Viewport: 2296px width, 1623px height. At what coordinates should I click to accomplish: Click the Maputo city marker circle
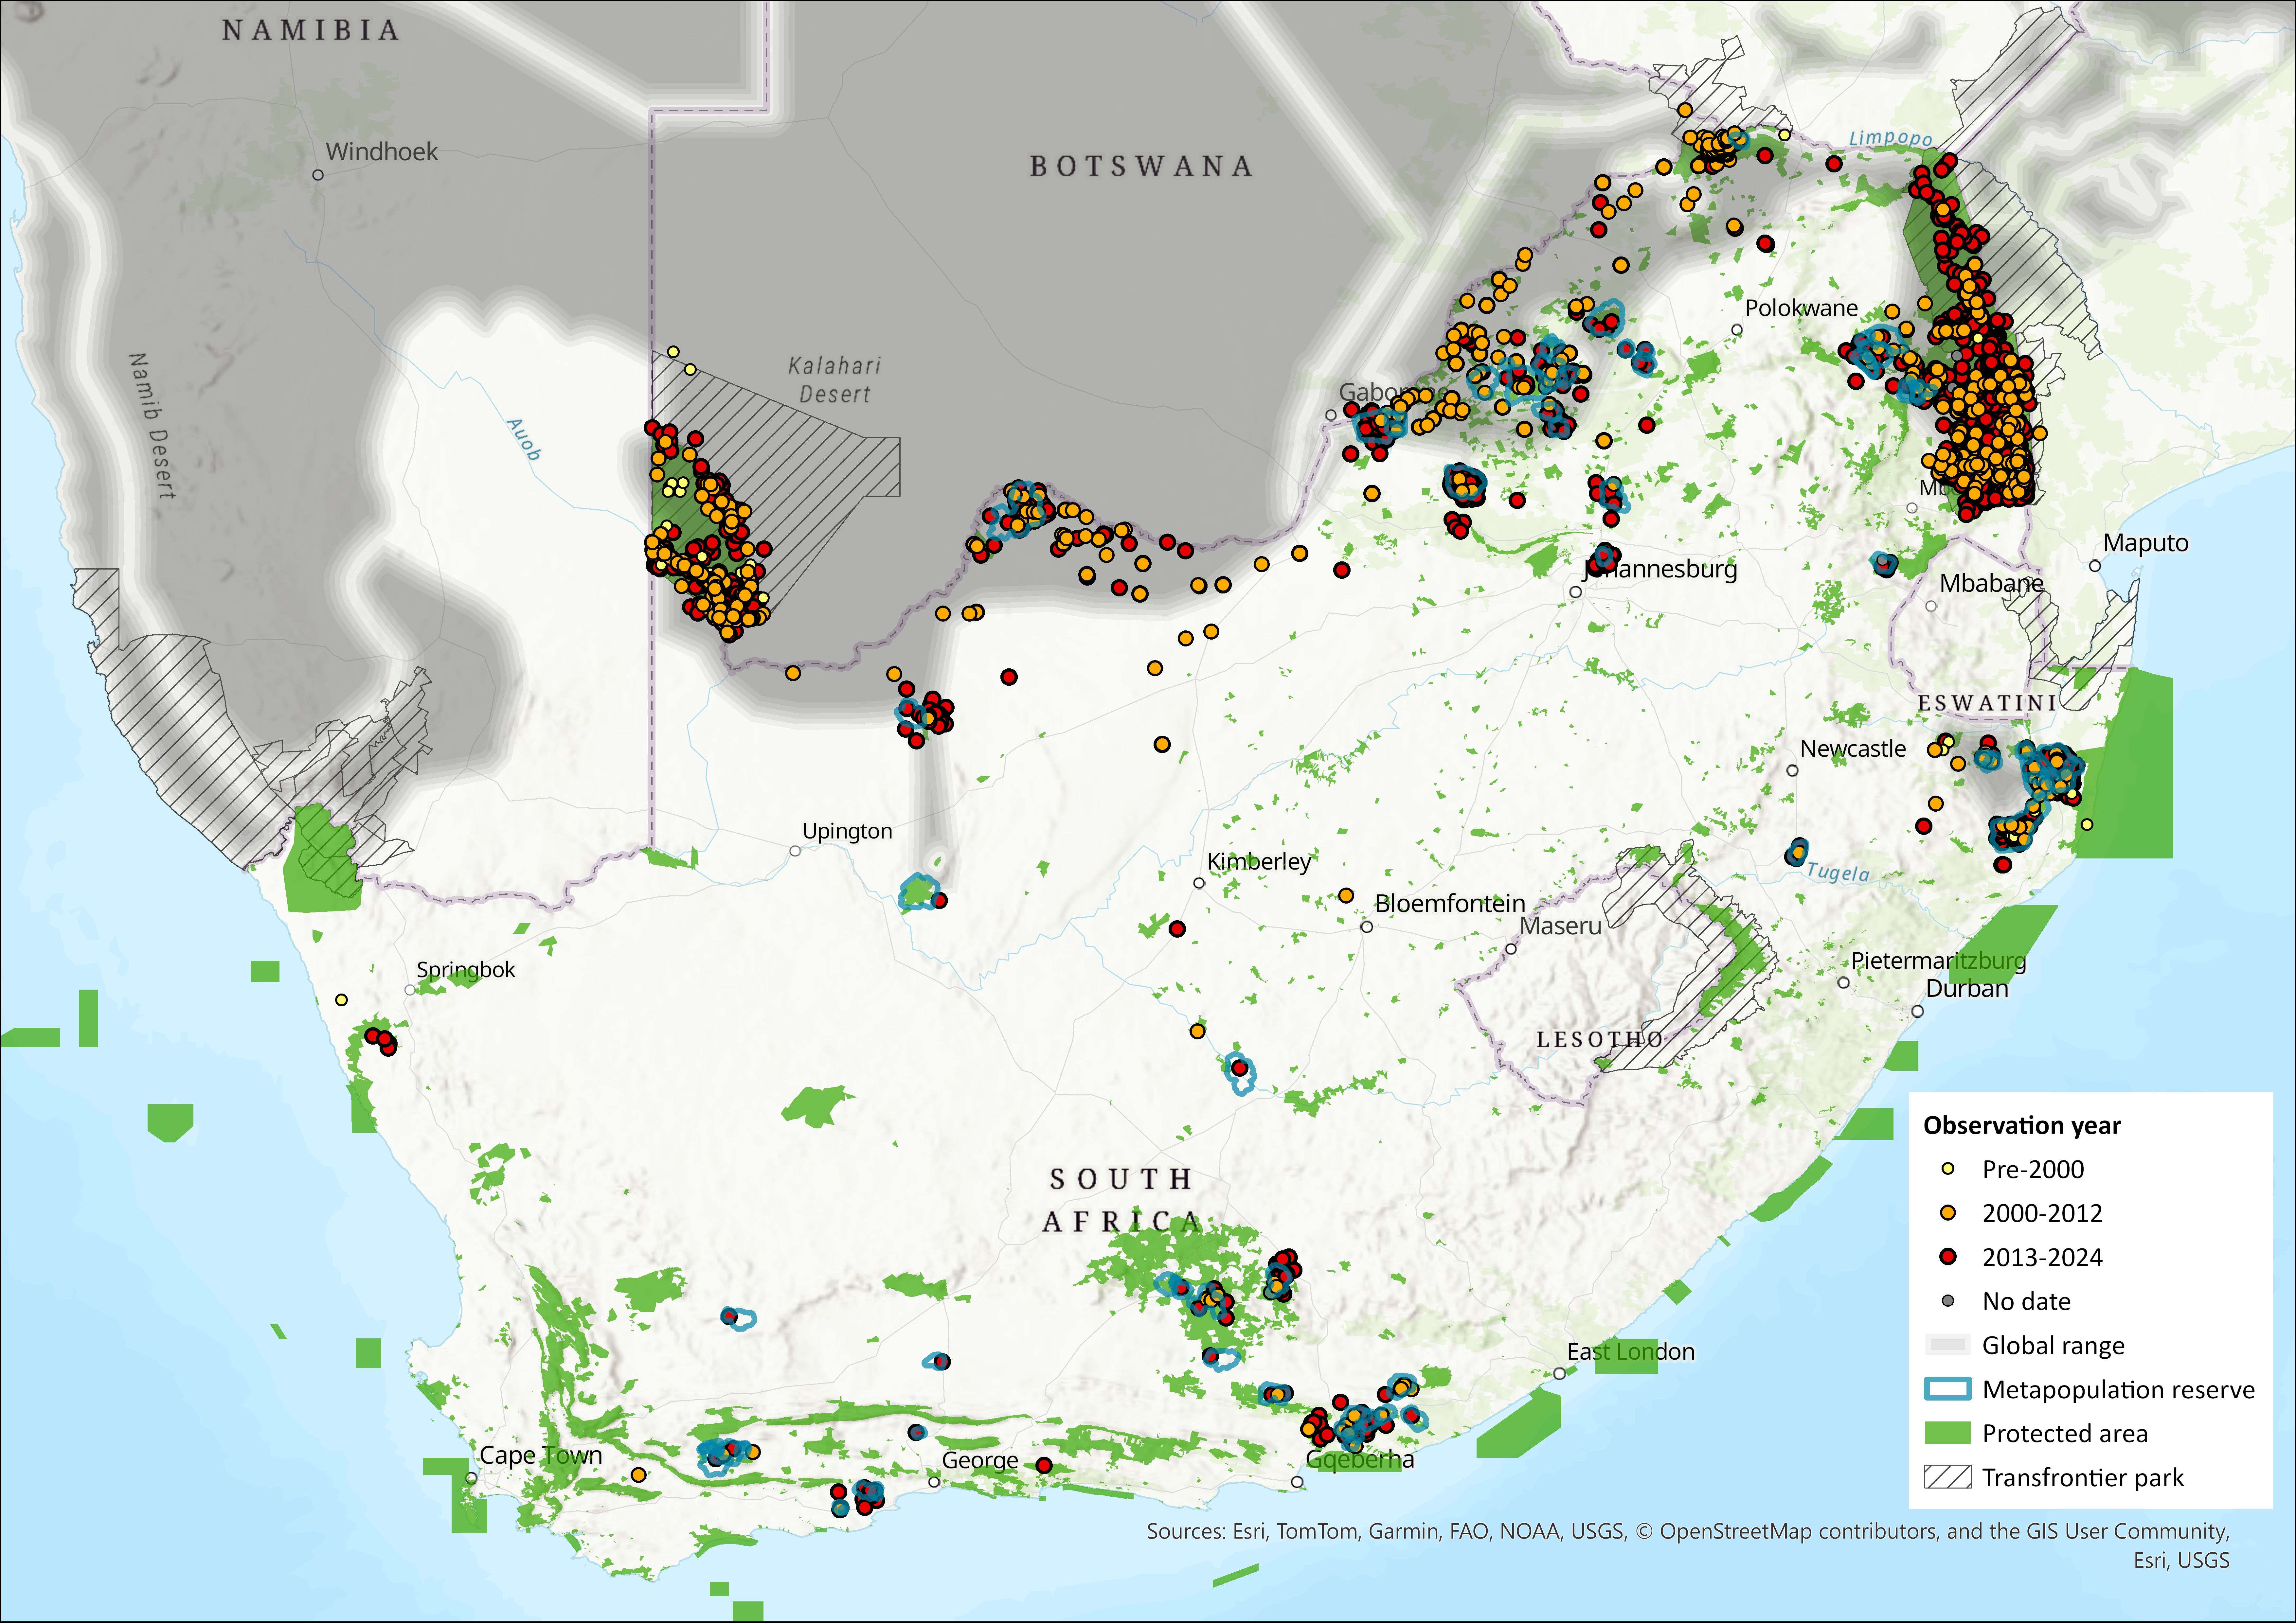coord(2095,566)
